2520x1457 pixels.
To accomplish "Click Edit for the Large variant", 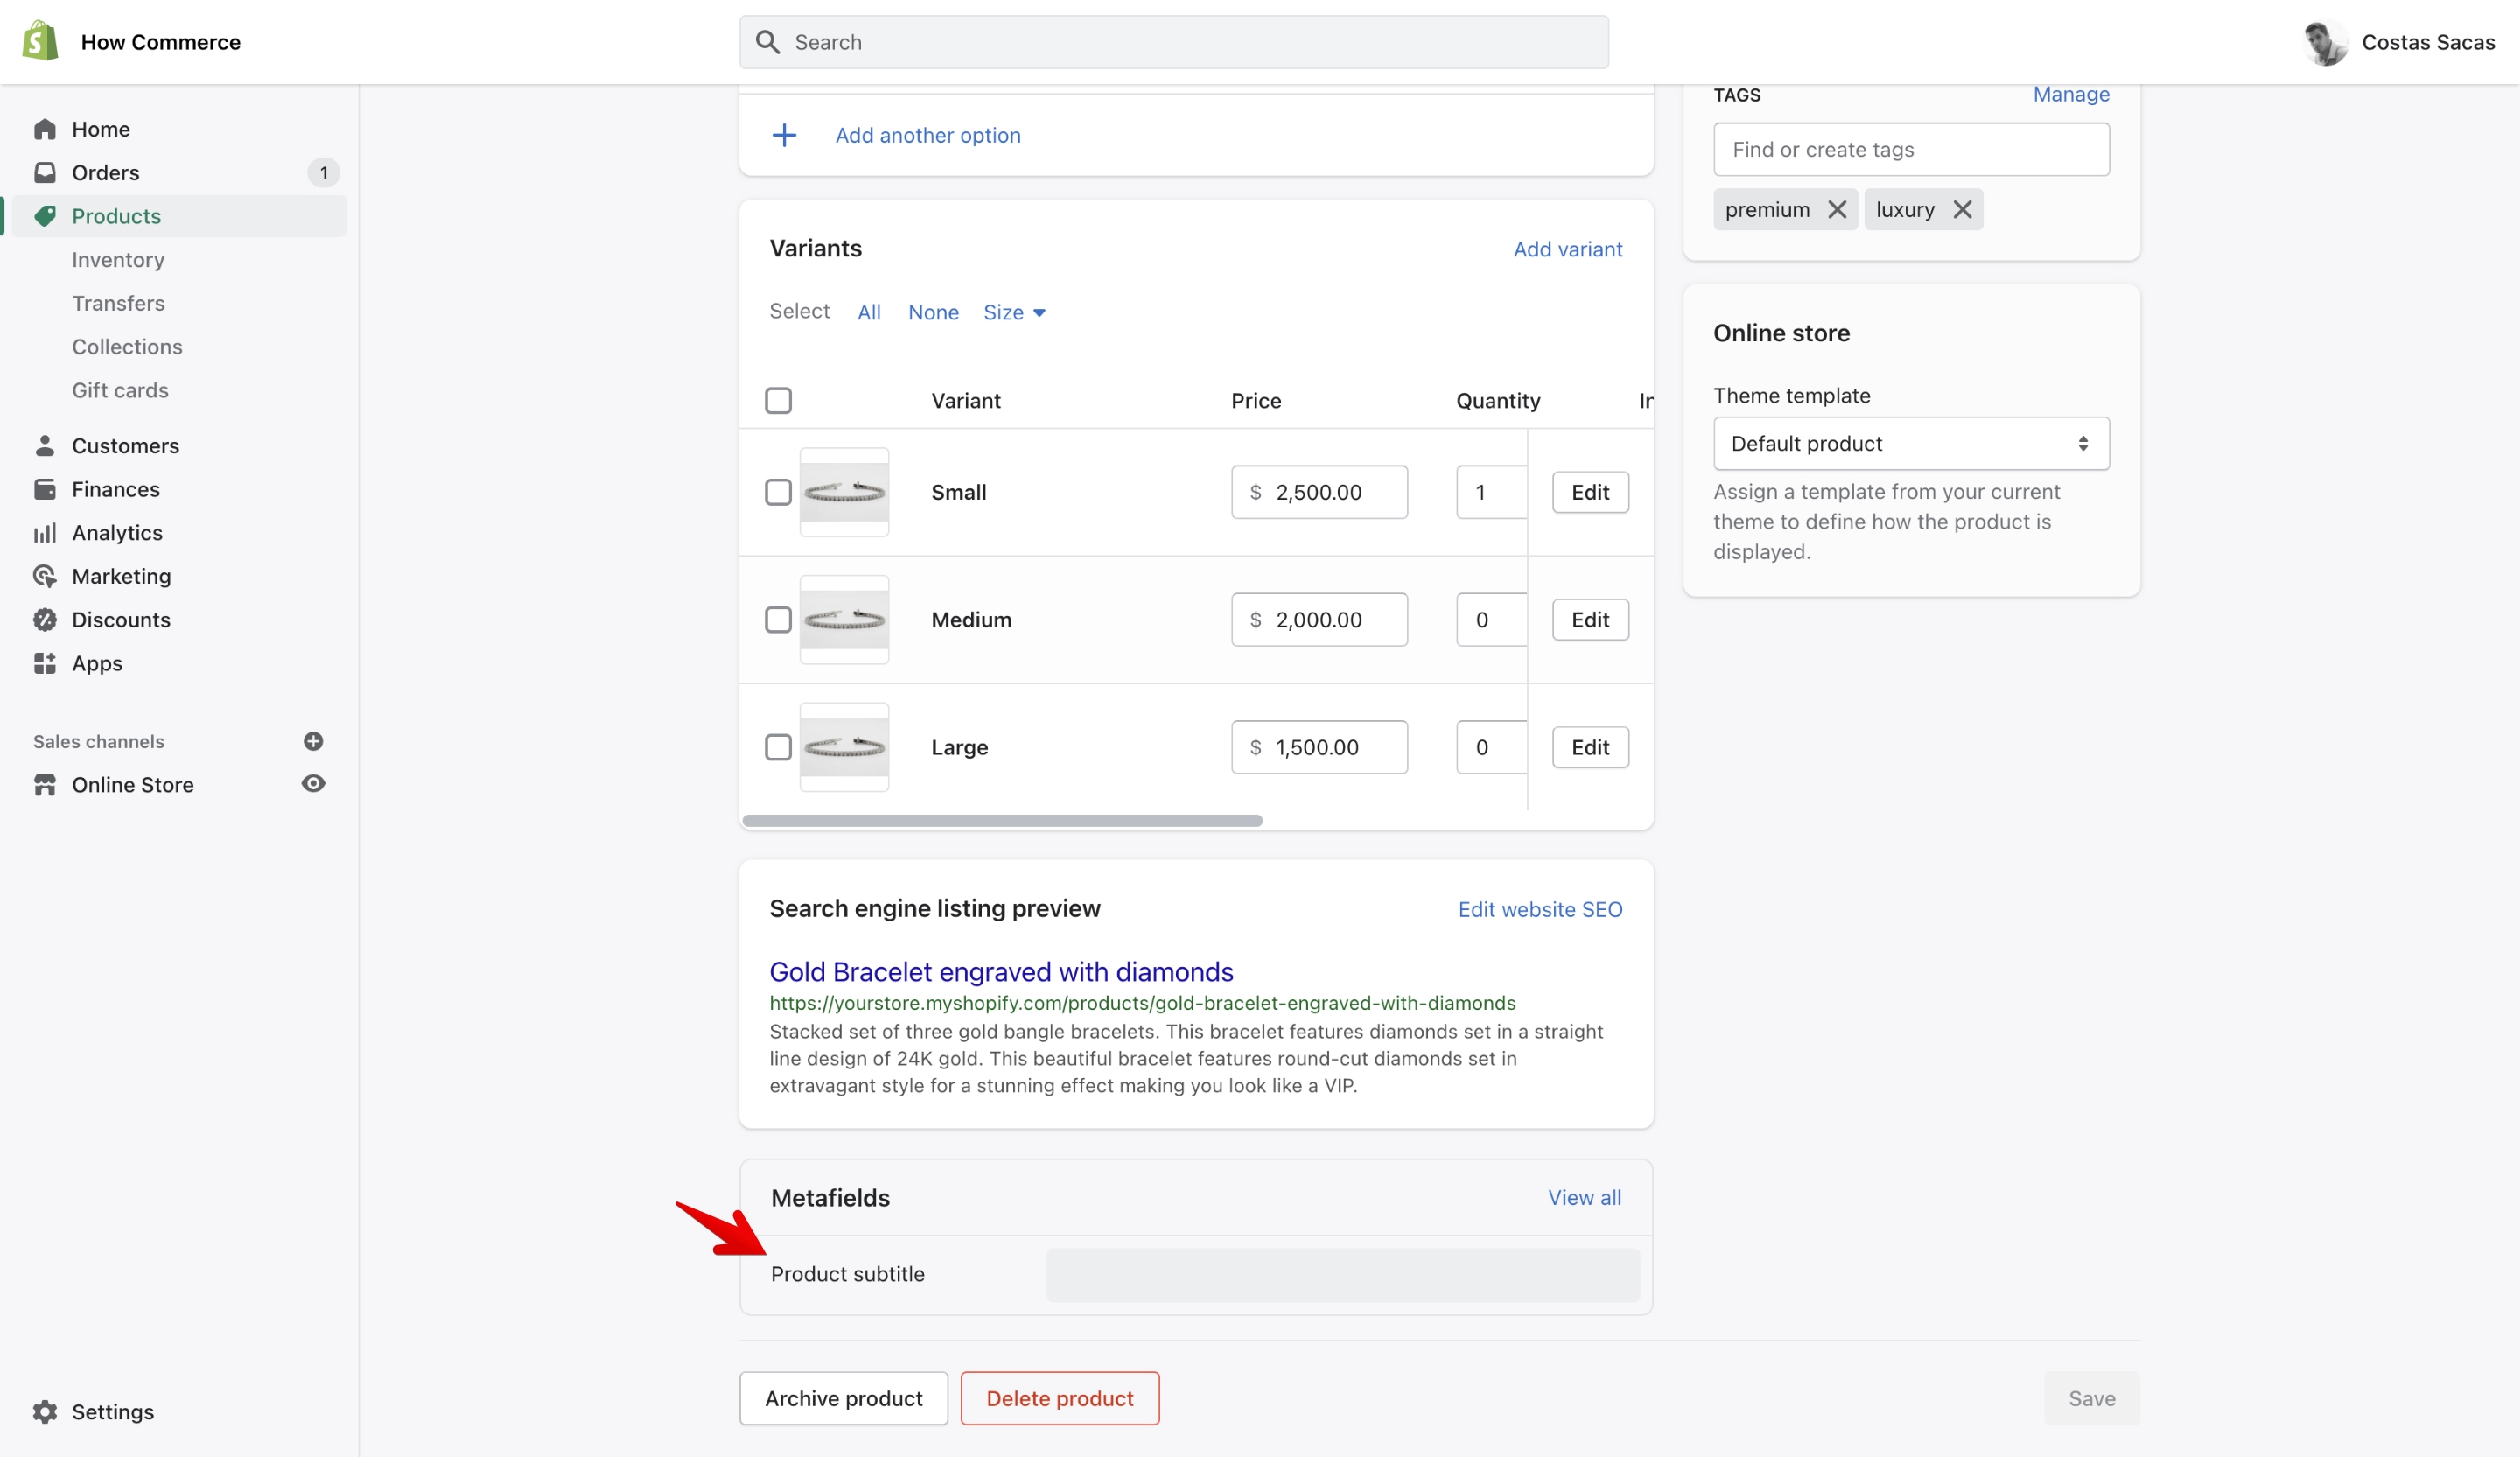I will 1590,747.
